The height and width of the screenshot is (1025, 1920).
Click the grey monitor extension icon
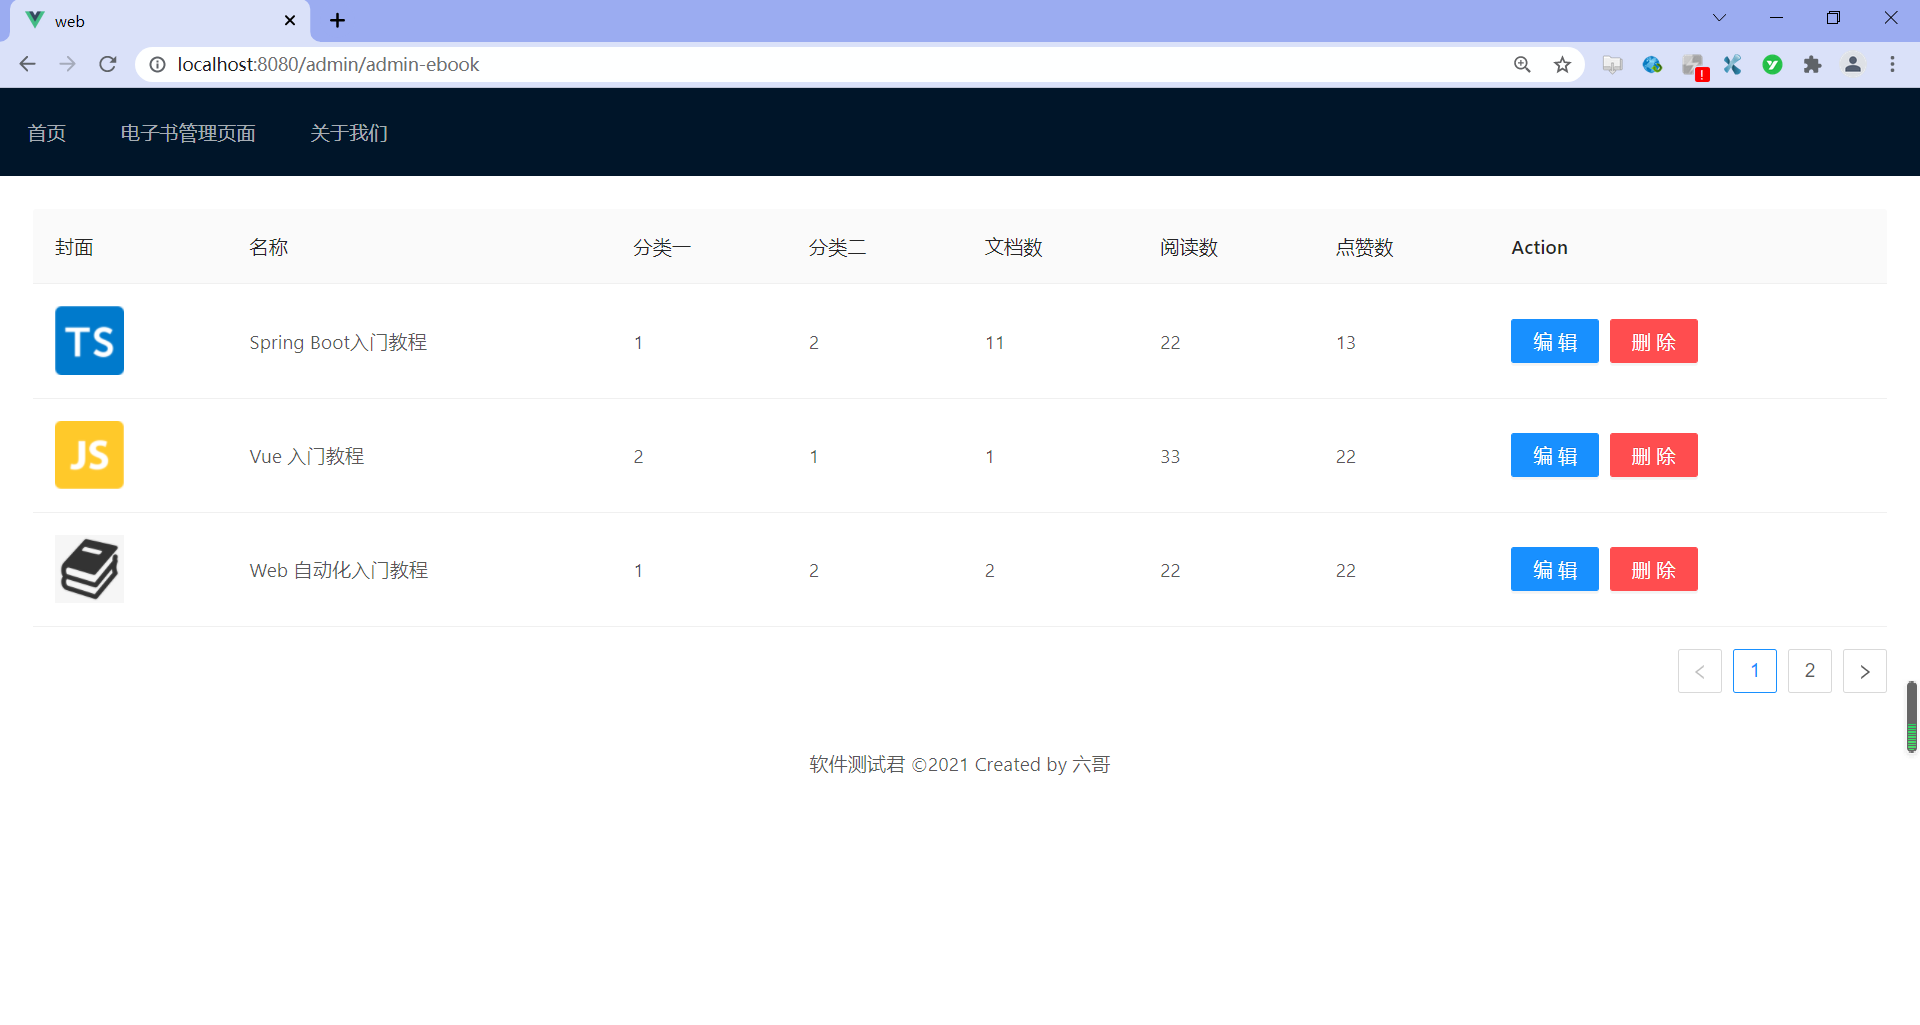[x=1612, y=64]
